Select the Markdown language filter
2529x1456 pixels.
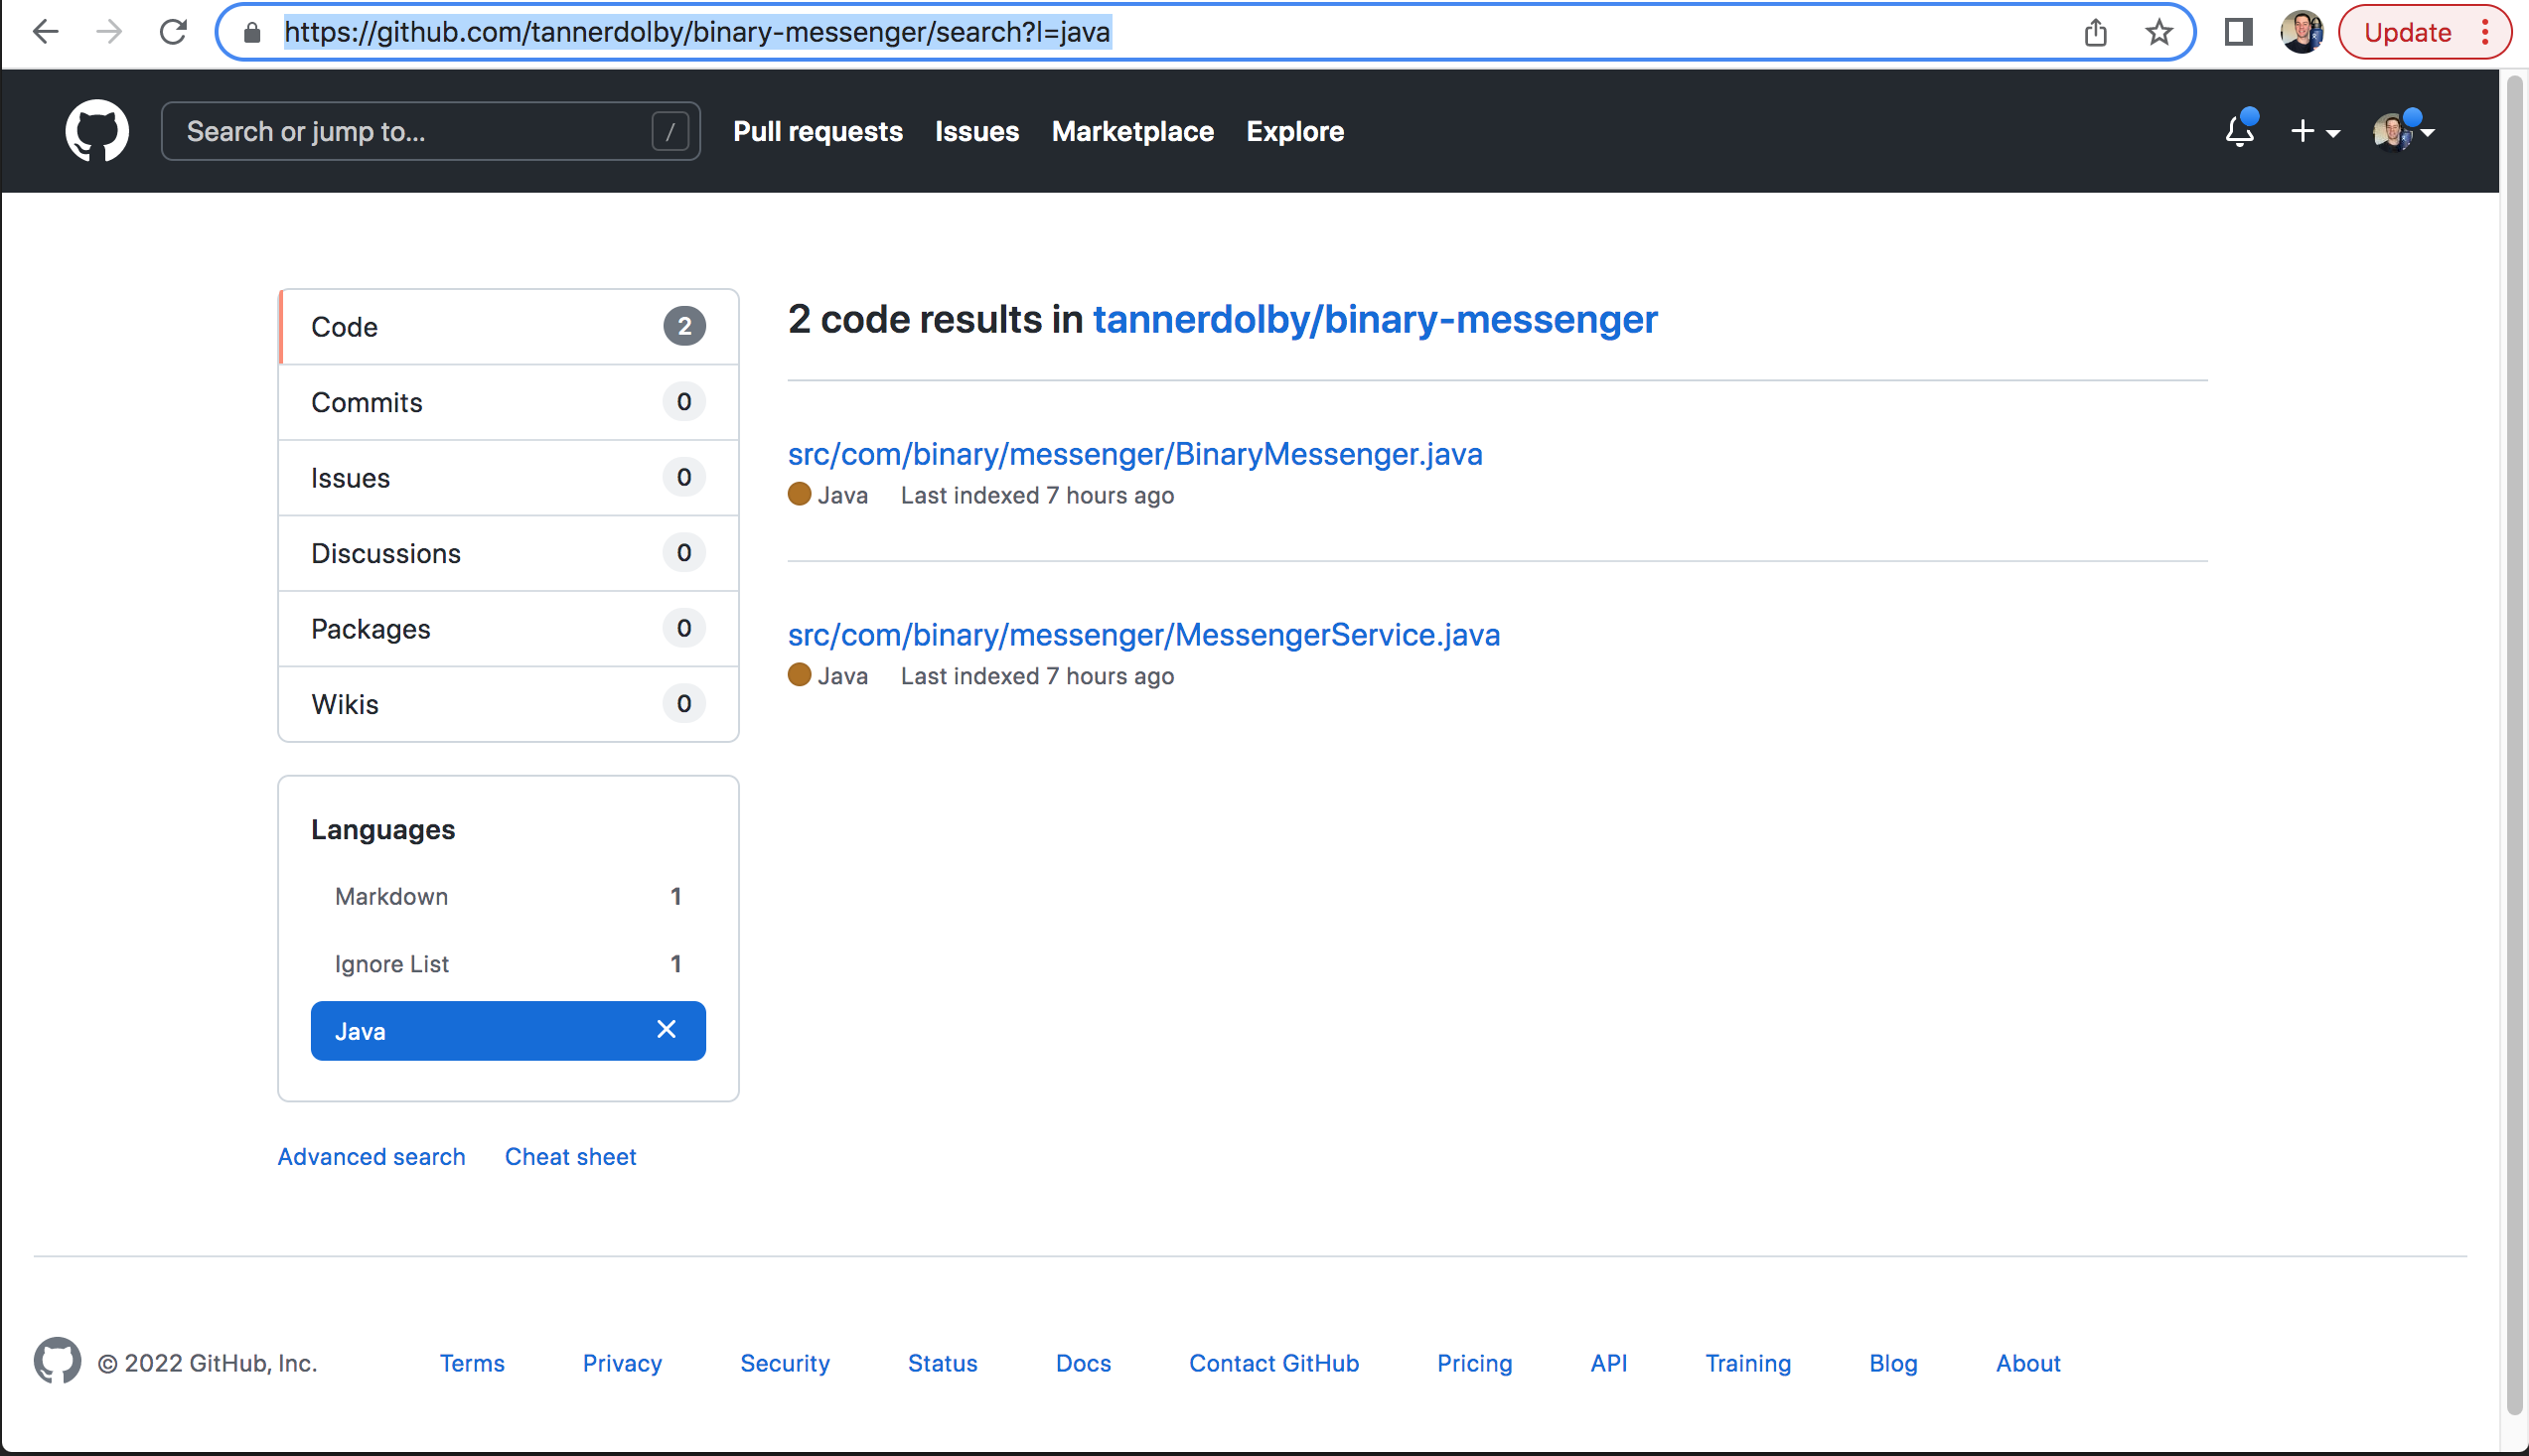(391, 896)
